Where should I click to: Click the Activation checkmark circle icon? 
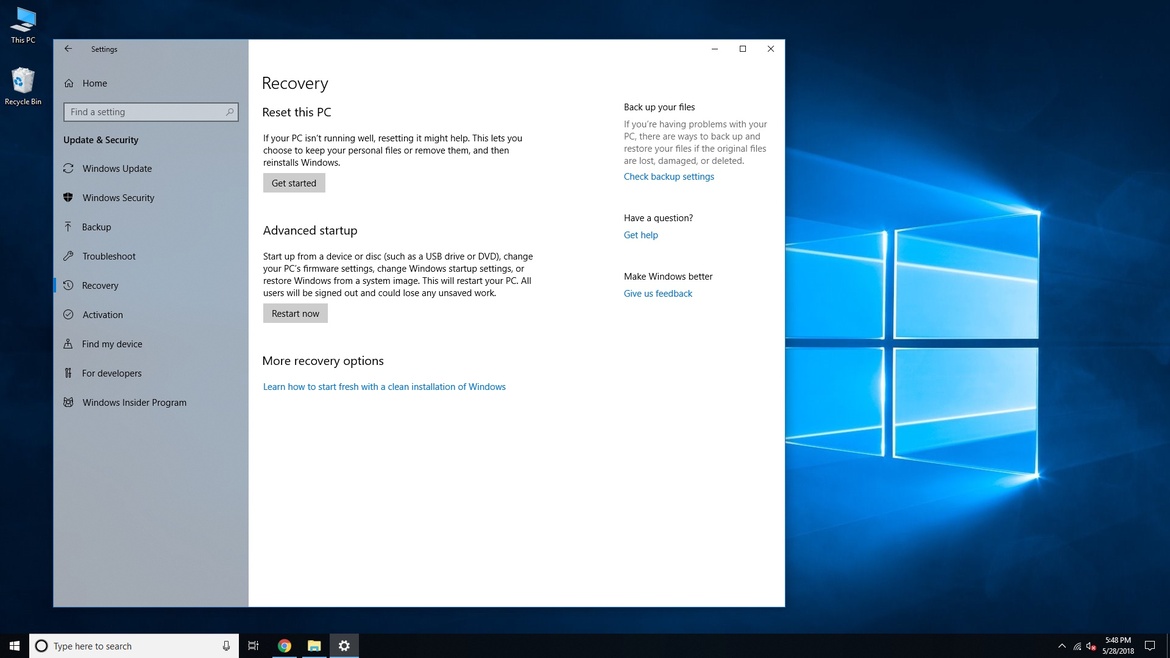click(68, 315)
